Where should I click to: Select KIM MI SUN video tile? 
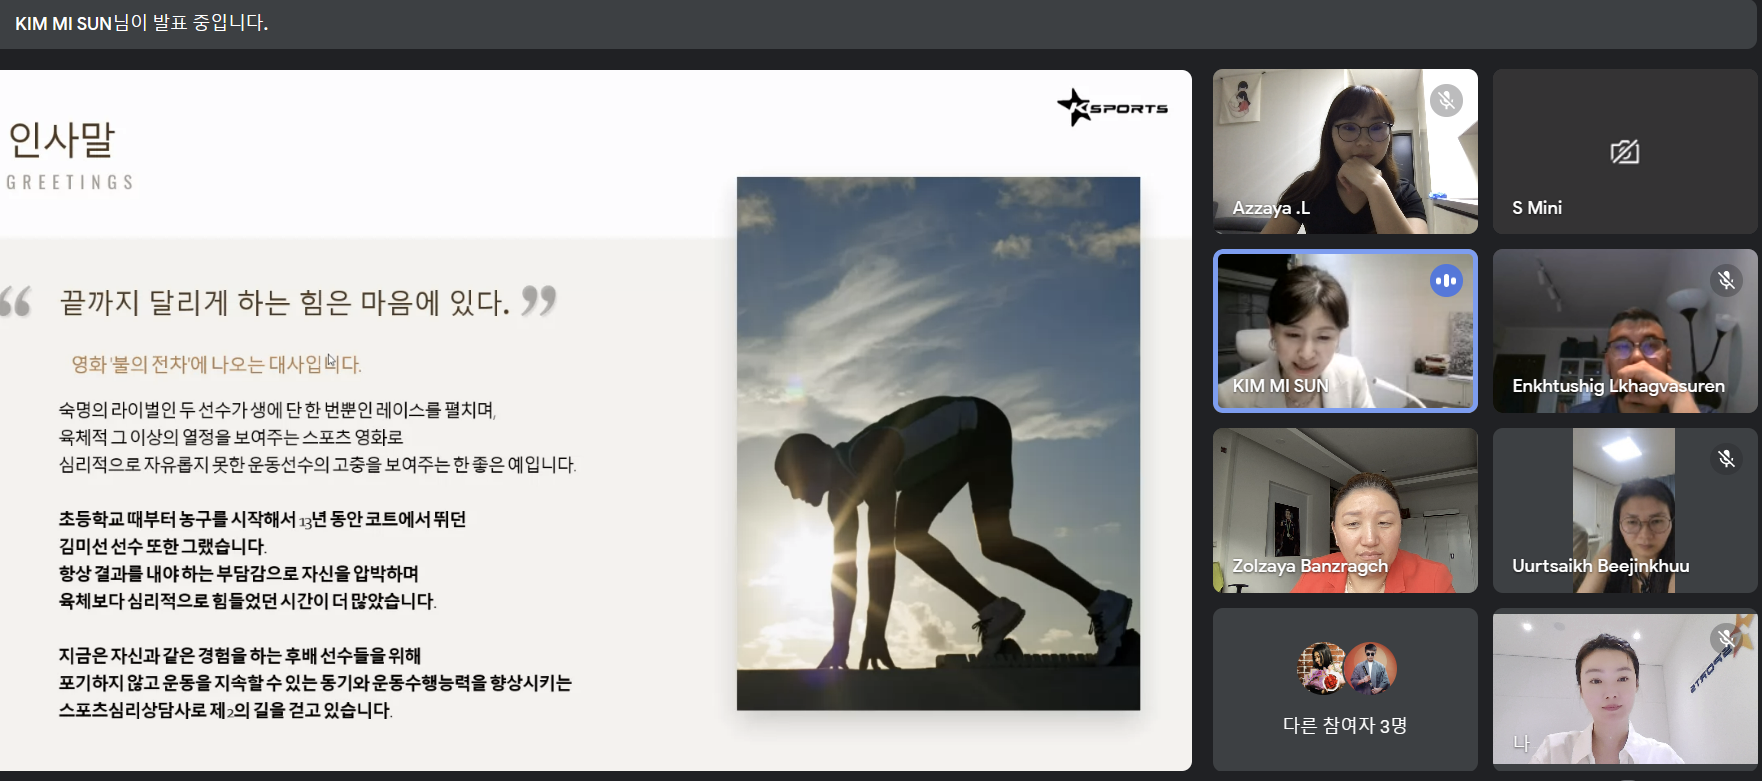coord(1345,331)
